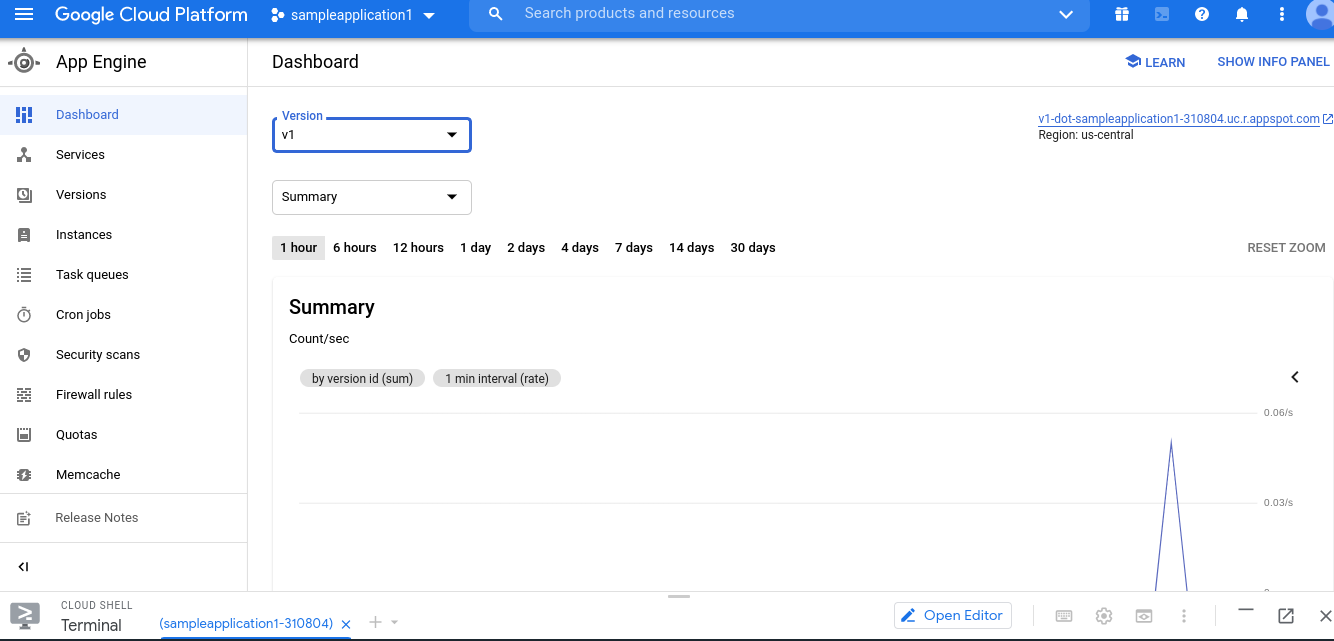
Task: Click the Security scans shield icon
Action: click(x=24, y=355)
